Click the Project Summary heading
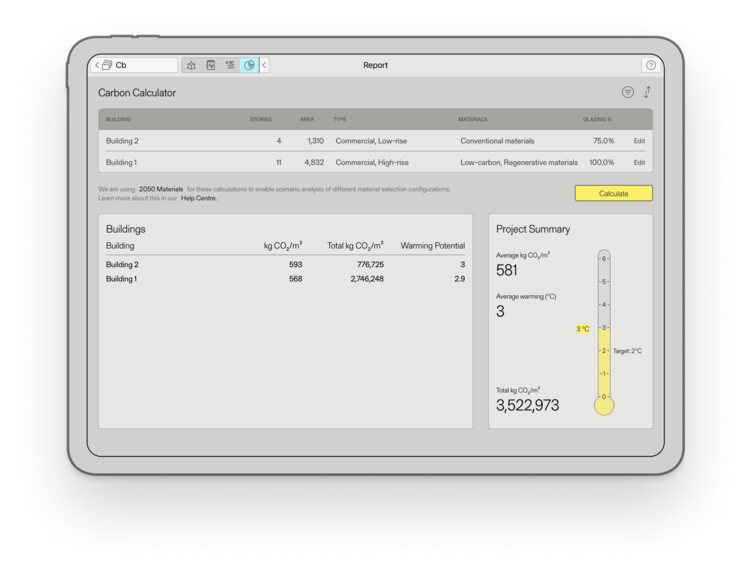This screenshot has width=750, height=572. (x=533, y=229)
